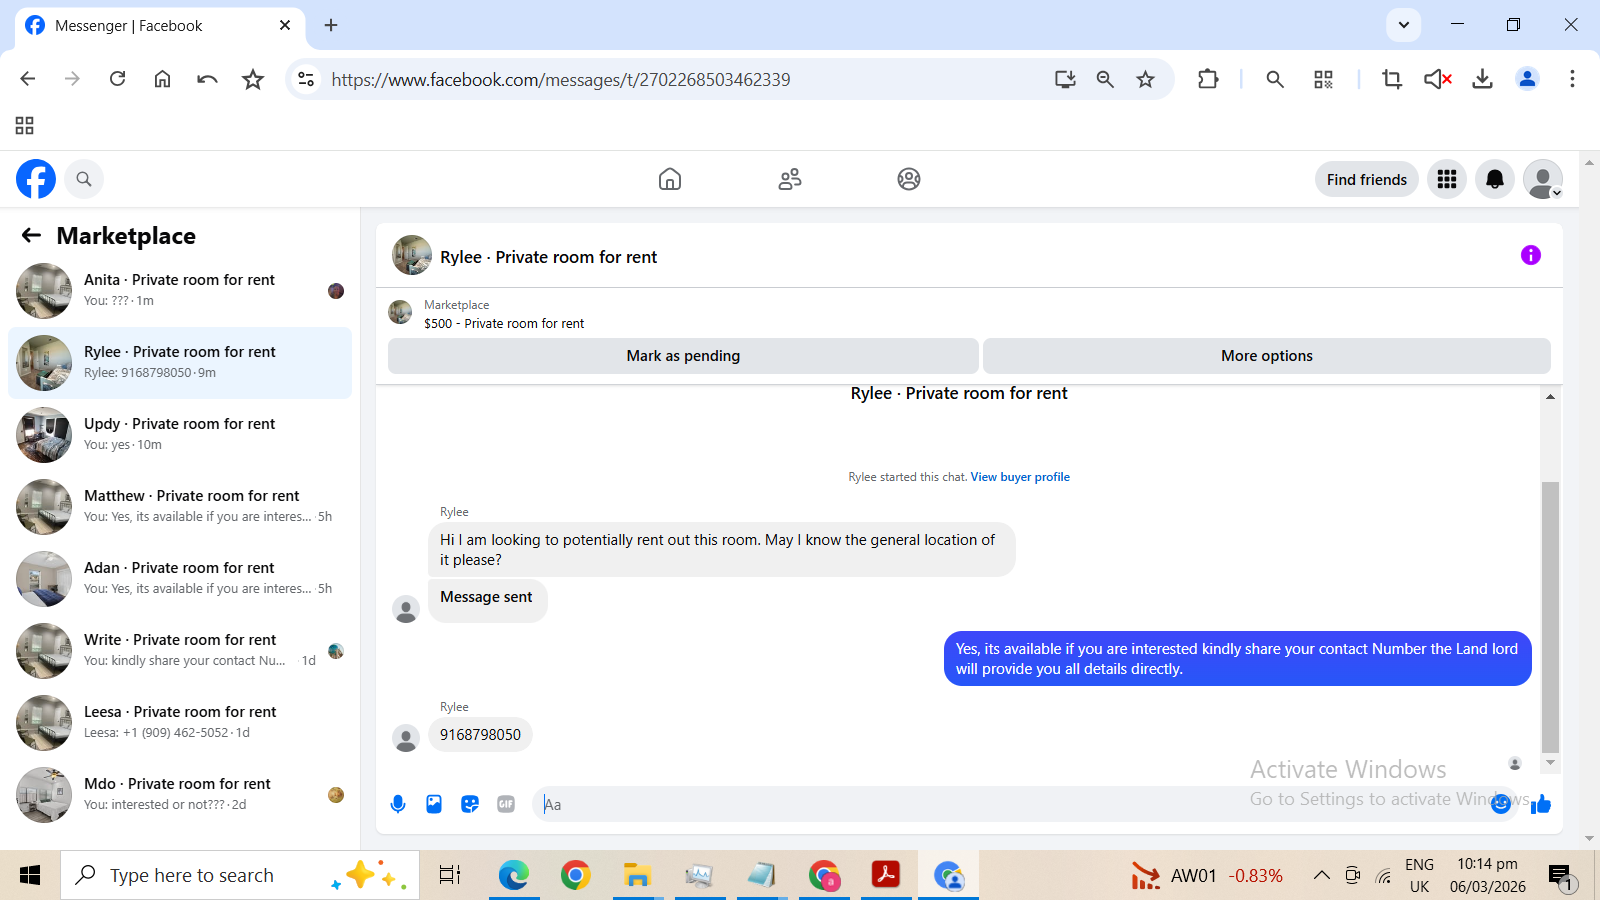The width and height of the screenshot is (1600, 900).
Task: Click the $500 Private room for rent listing
Action: tap(504, 324)
